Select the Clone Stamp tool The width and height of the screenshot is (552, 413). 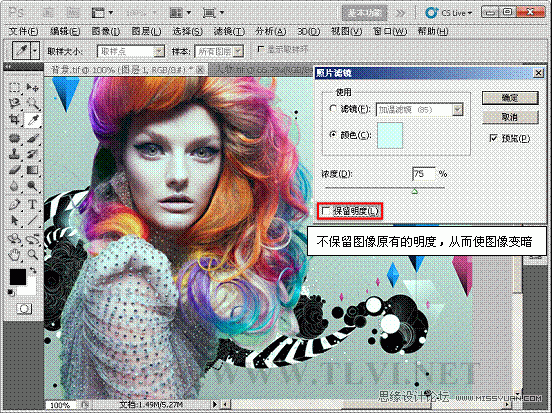click(14, 154)
